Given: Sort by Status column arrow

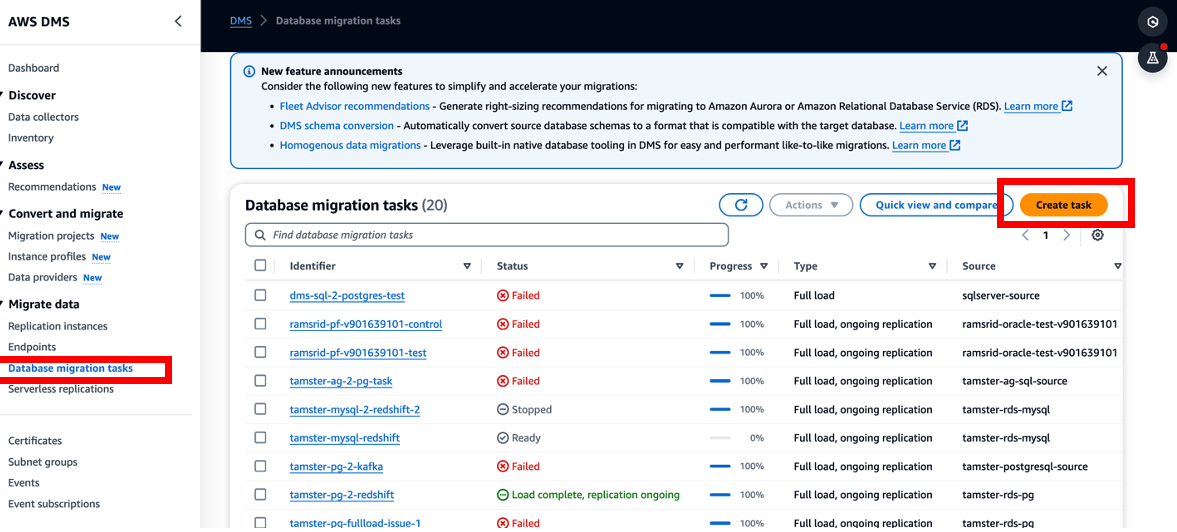Looking at the screenshot, I should (679, 266).
